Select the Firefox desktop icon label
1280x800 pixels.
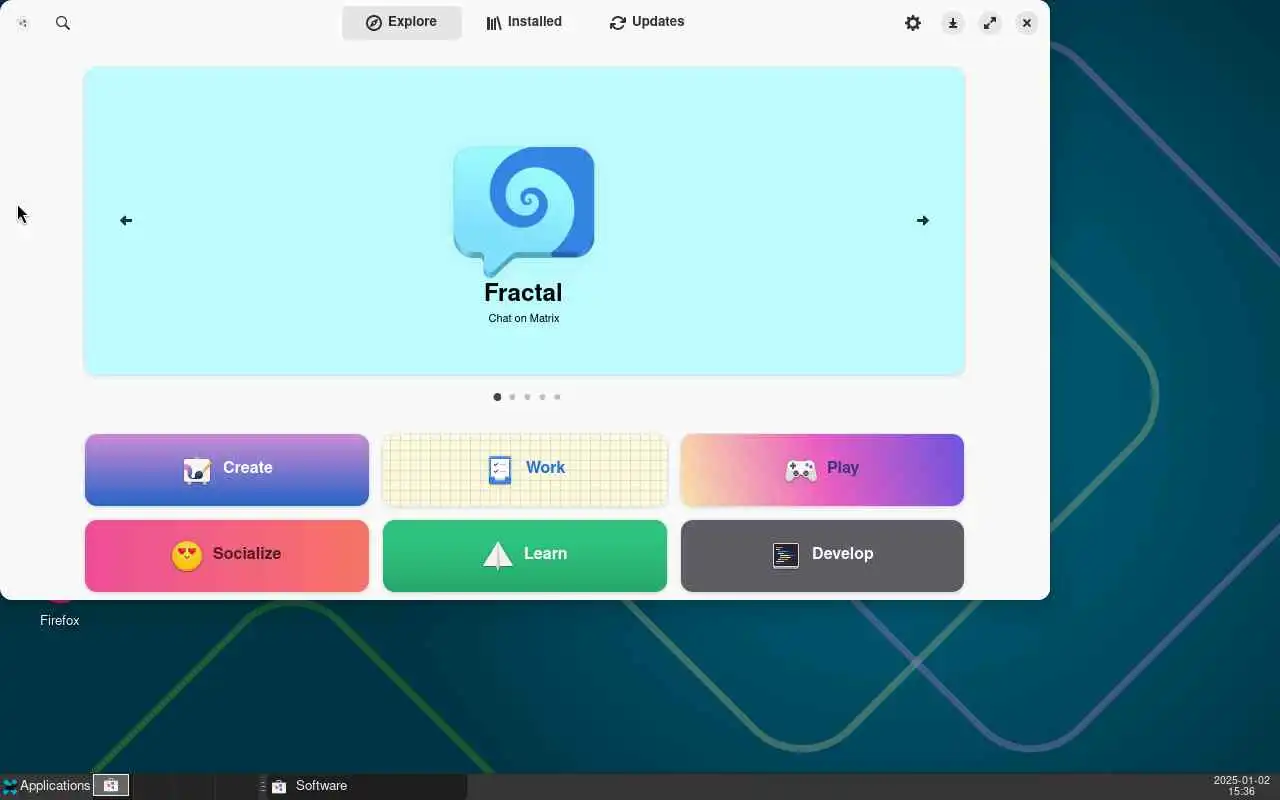(60, 620)
